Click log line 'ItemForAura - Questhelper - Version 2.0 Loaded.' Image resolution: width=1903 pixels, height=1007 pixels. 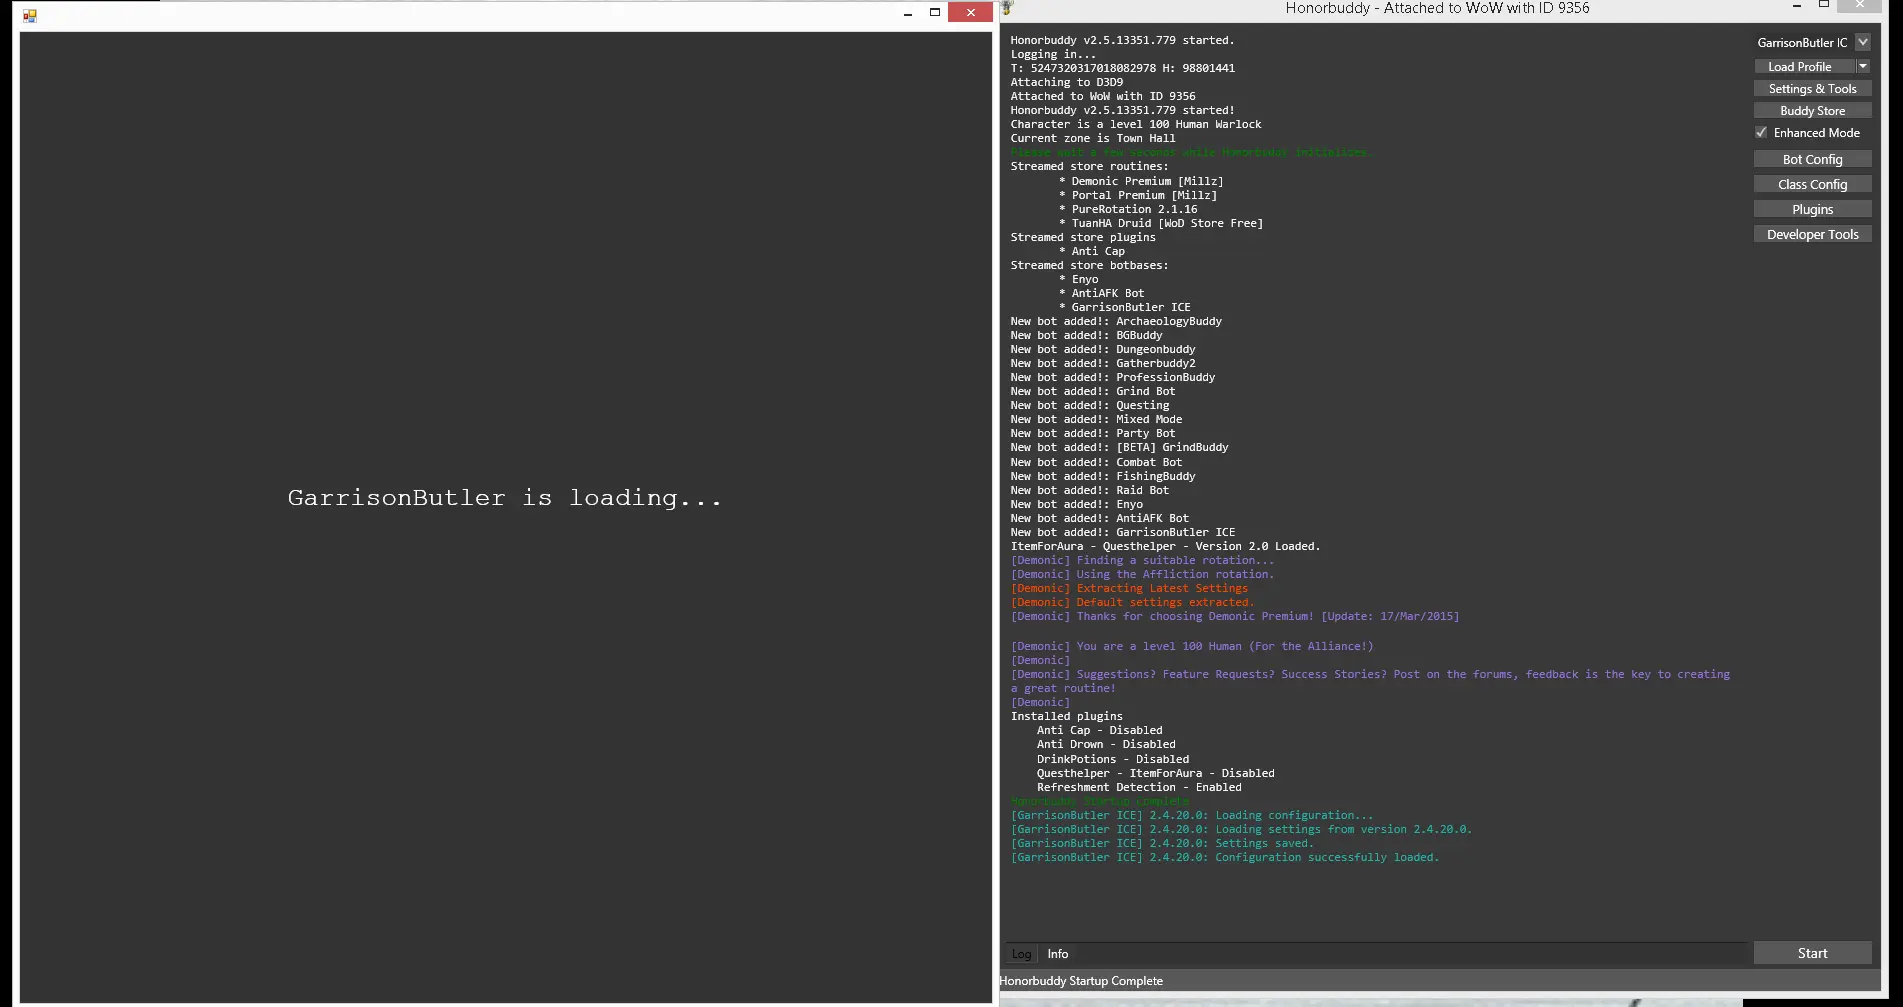click(1165, 547)
